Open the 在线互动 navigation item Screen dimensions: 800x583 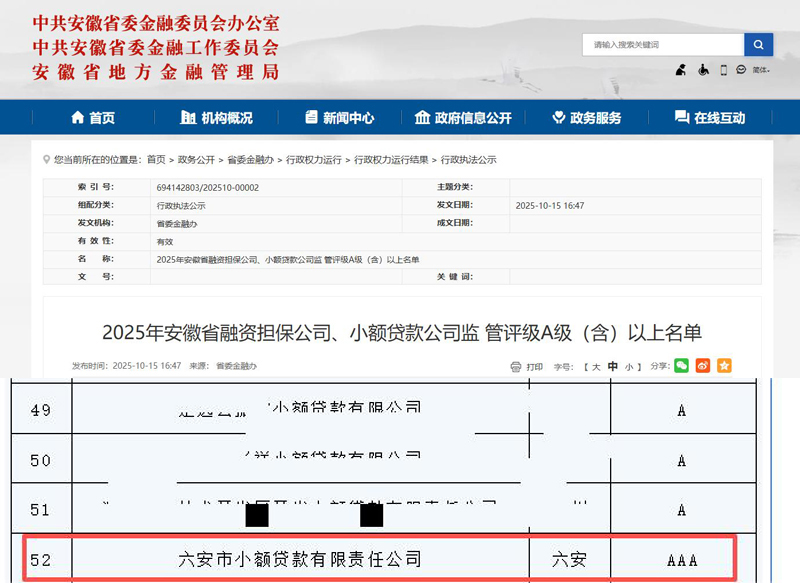point(710,118)
